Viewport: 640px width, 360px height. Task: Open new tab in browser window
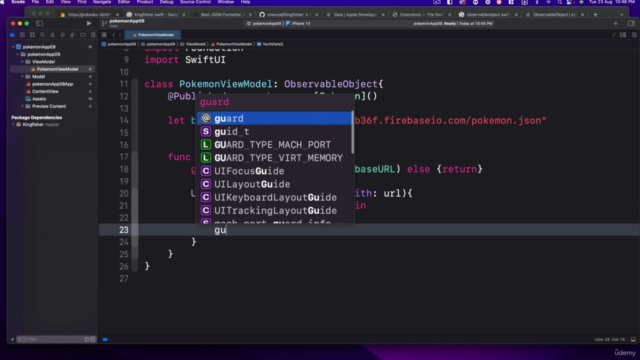point(595,15)
